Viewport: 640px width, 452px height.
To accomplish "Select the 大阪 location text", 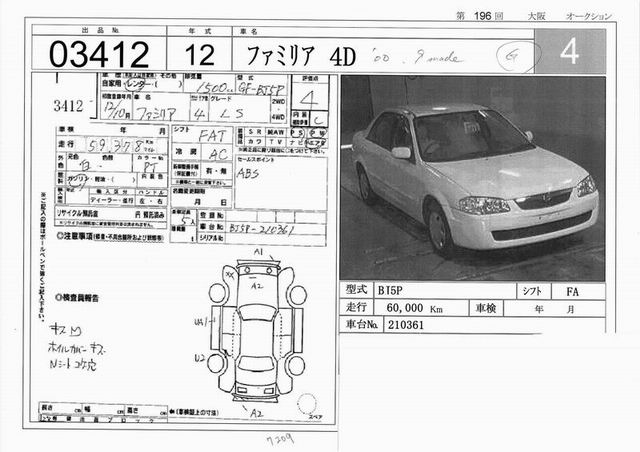I will point(536,16).
